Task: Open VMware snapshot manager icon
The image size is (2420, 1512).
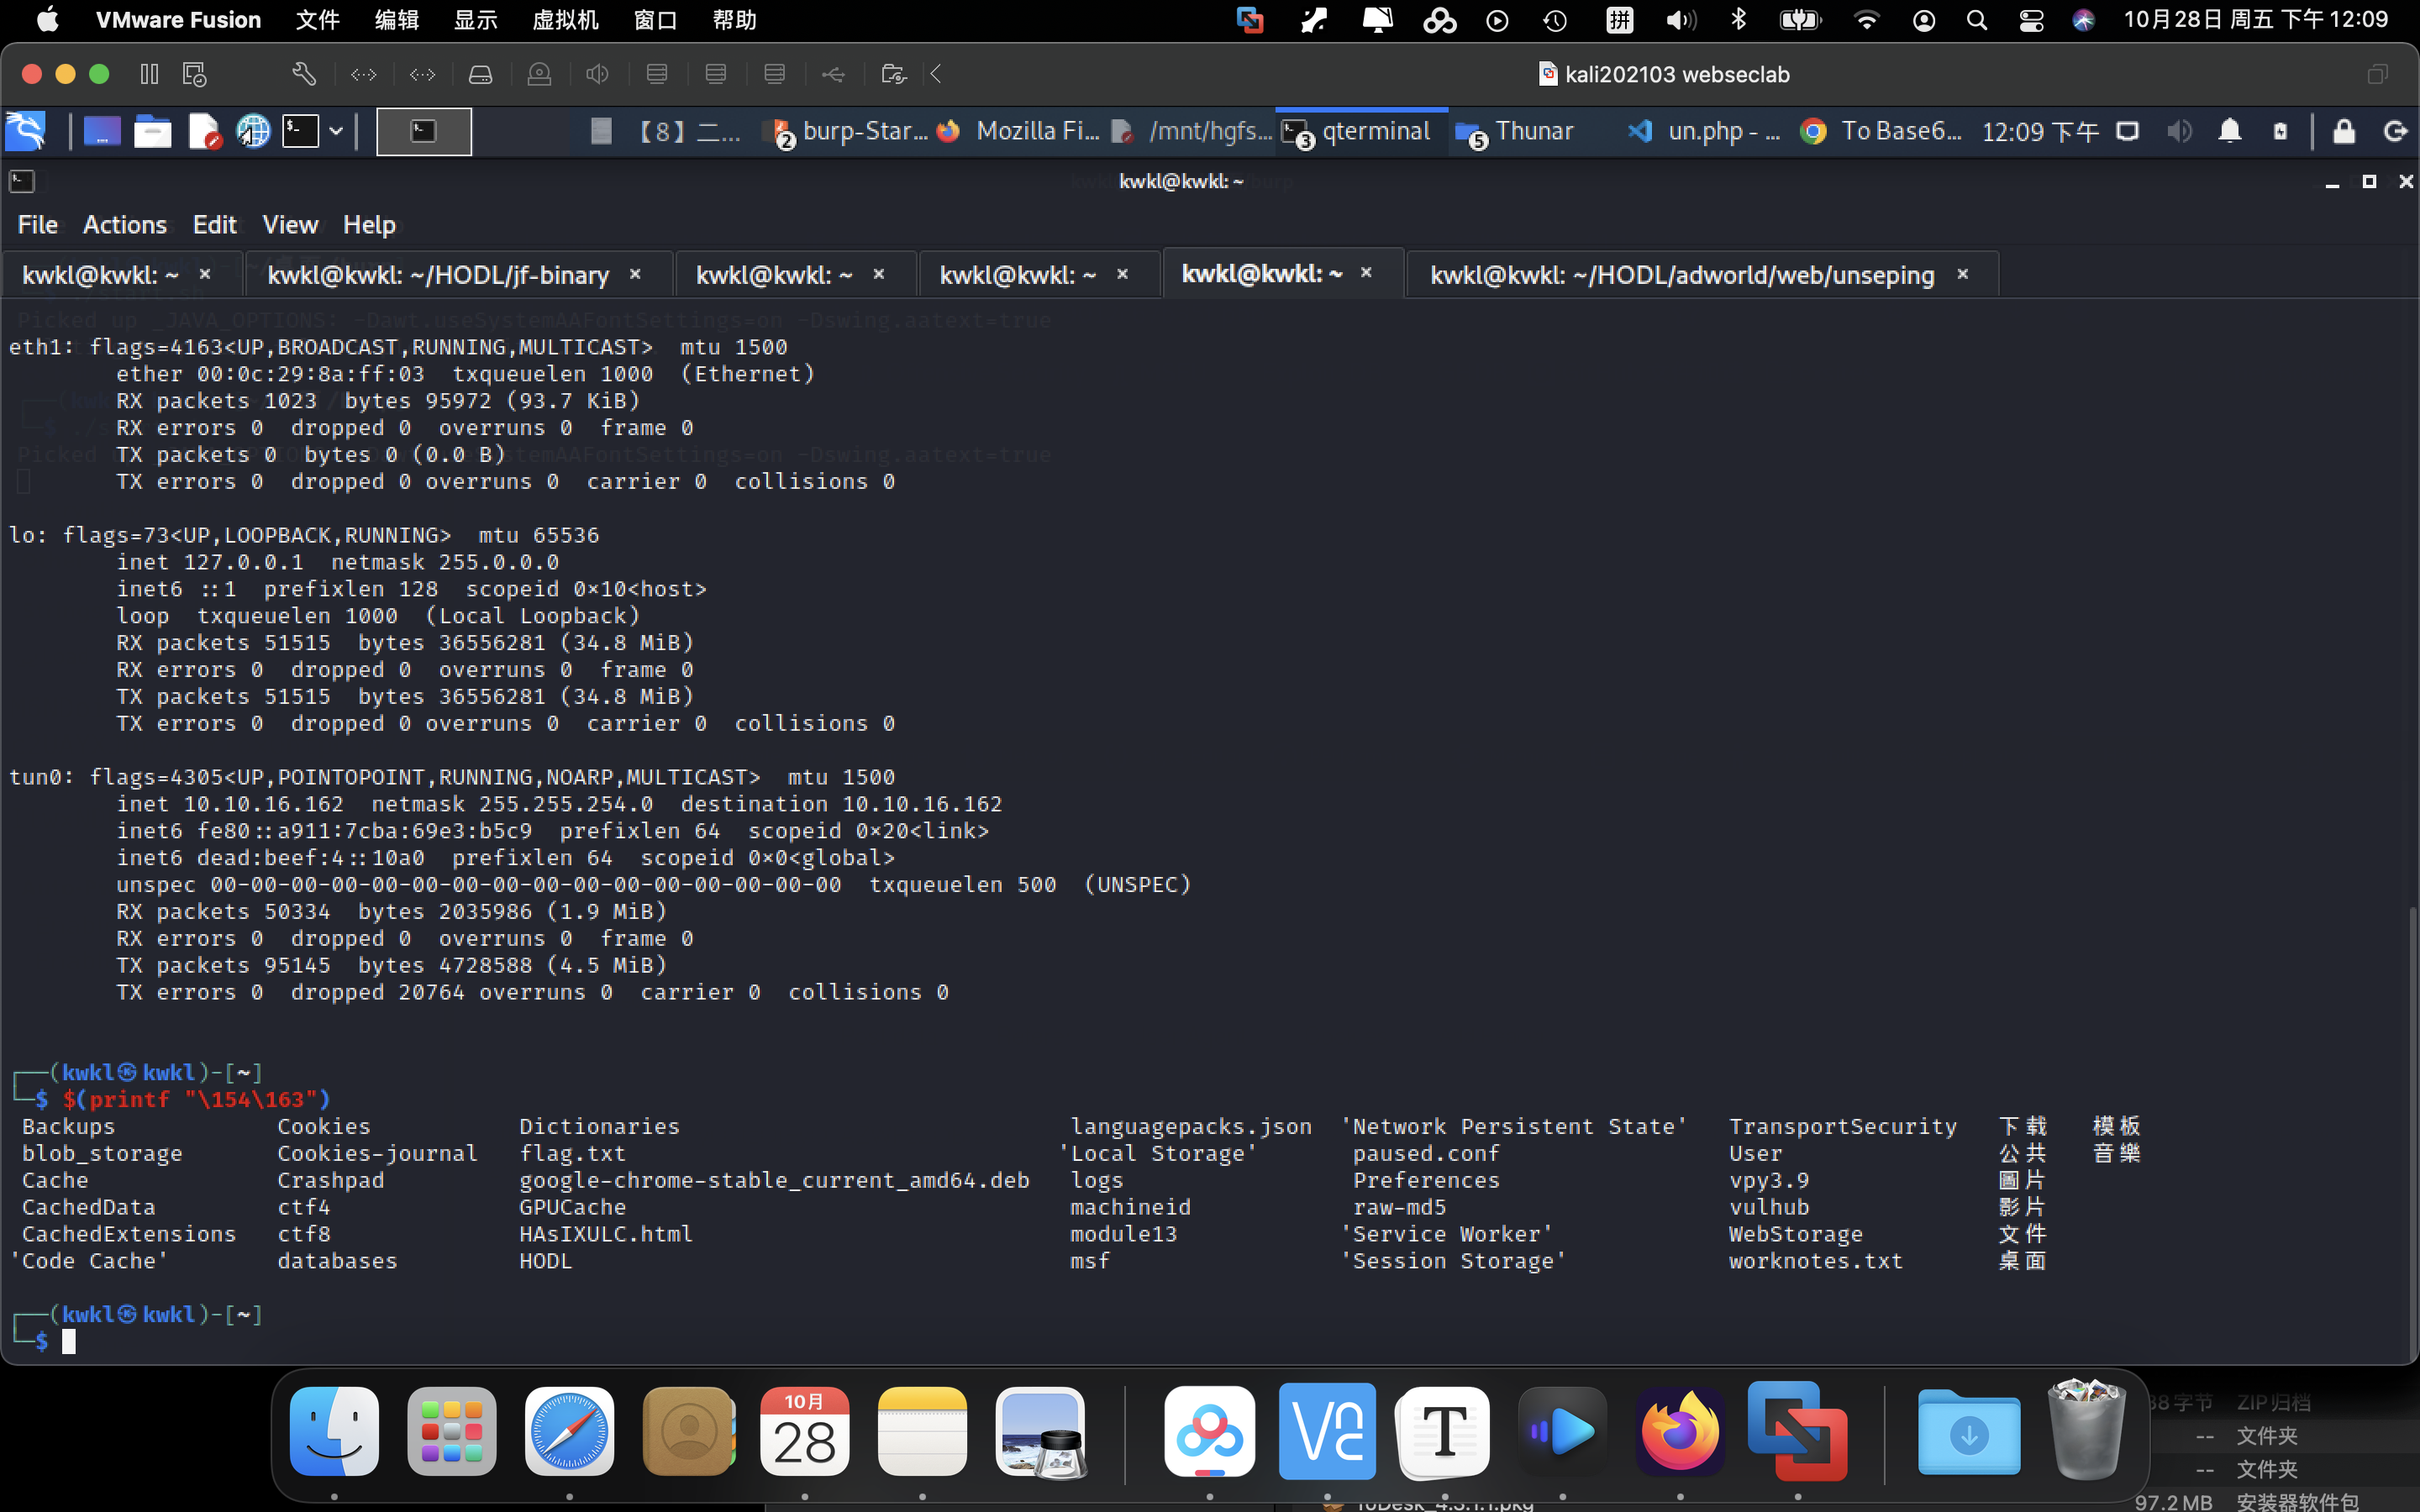Action: tap(195, 74)
